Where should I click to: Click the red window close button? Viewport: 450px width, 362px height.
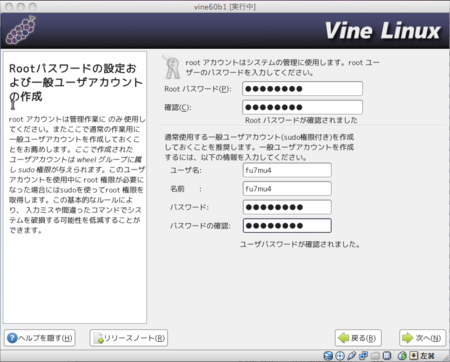[9, 7]
